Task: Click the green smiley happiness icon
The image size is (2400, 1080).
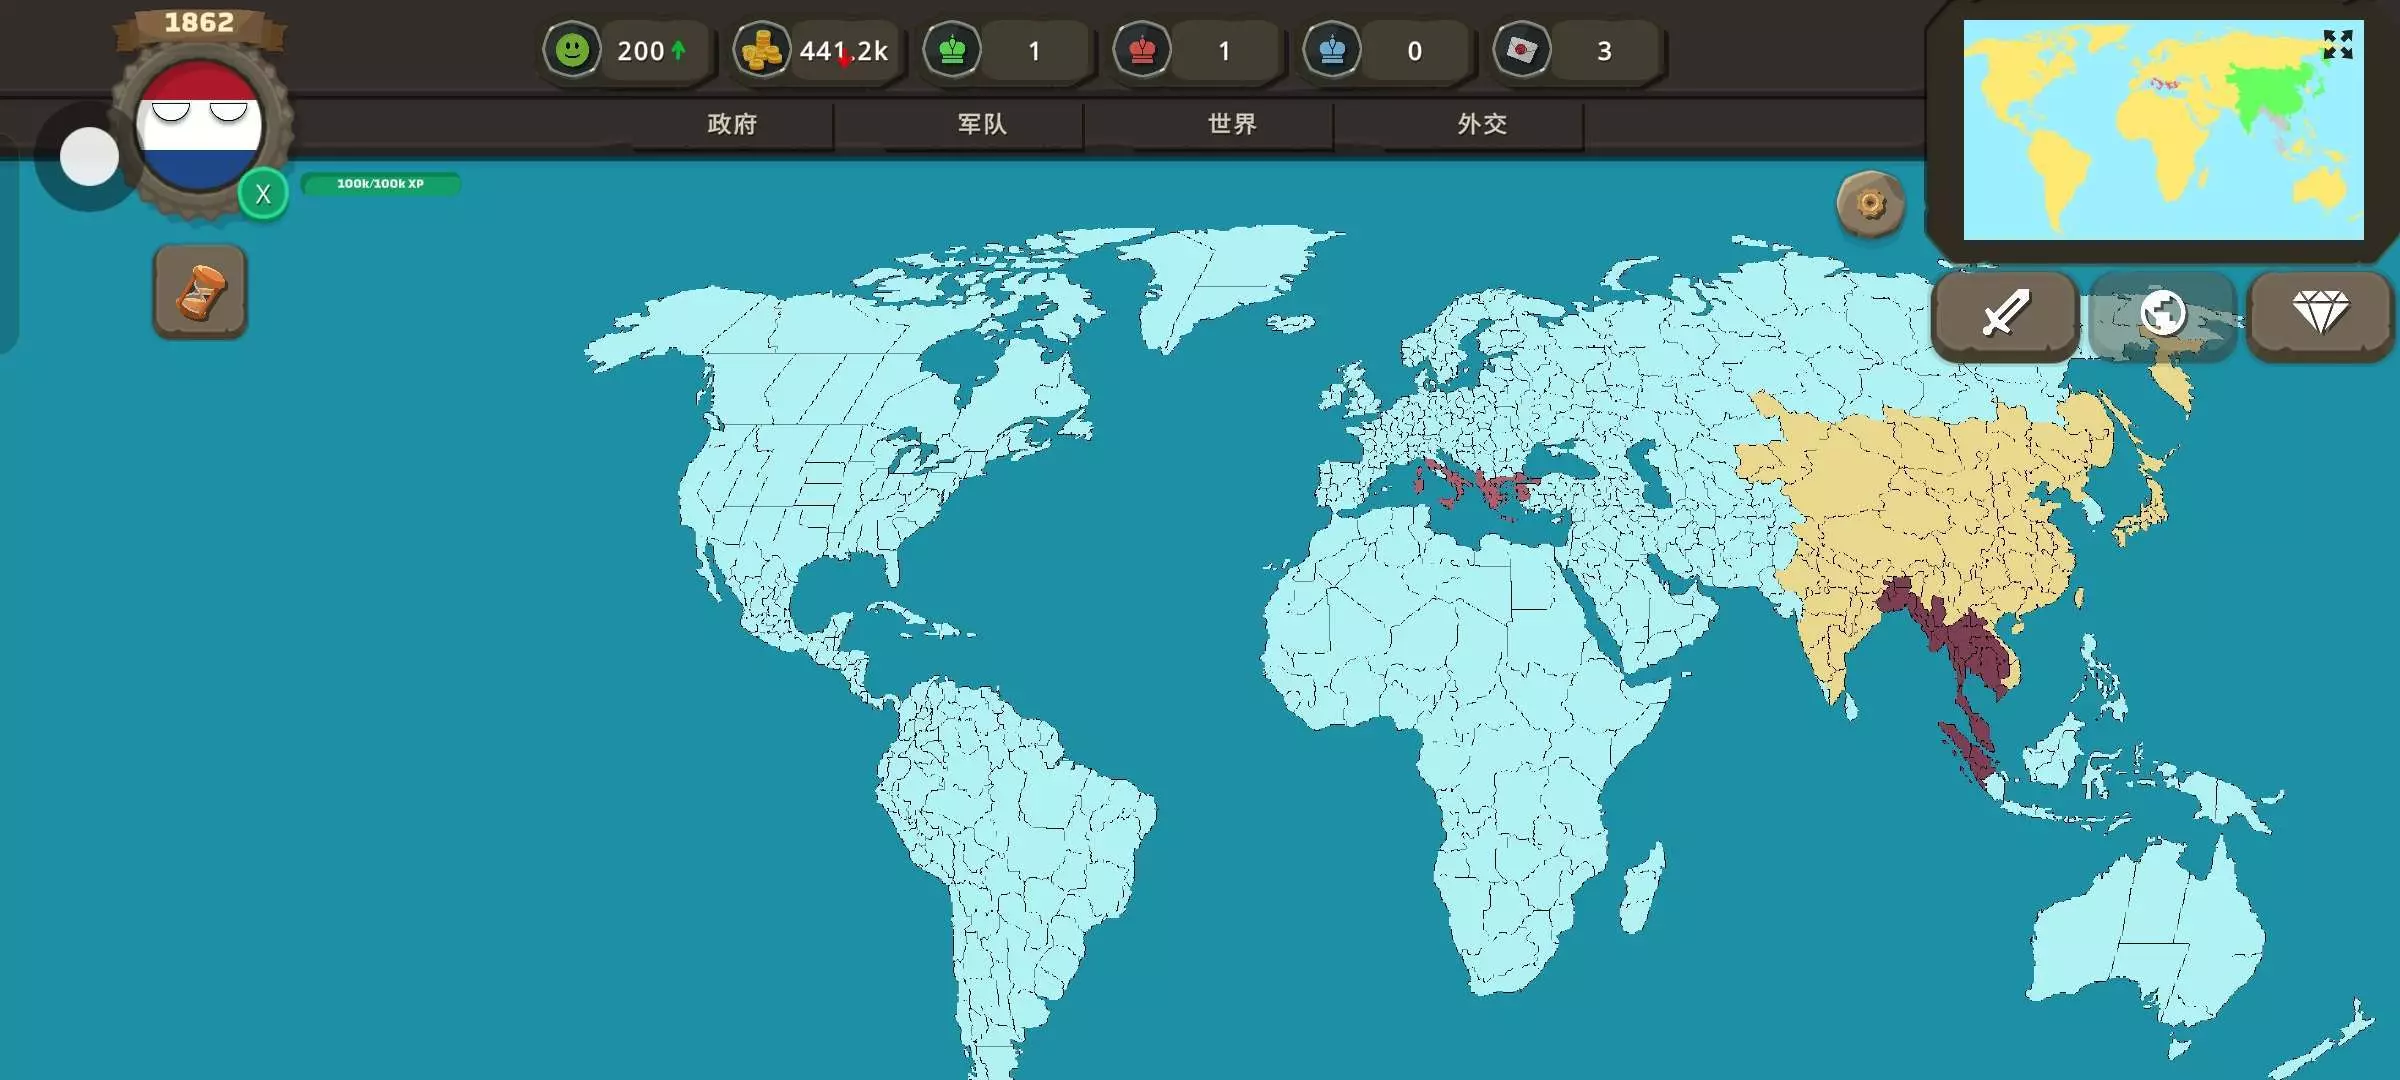Action: click(x=572, y=50)
